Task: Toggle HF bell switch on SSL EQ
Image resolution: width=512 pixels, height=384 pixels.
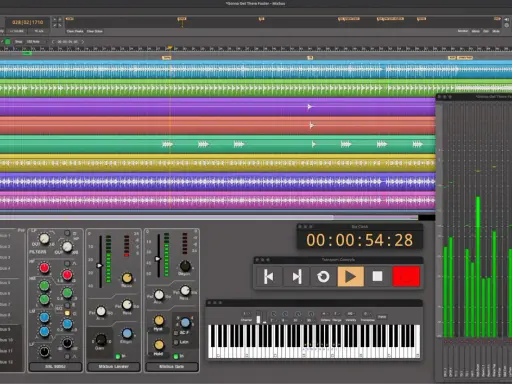Action: tap(67, 263)
